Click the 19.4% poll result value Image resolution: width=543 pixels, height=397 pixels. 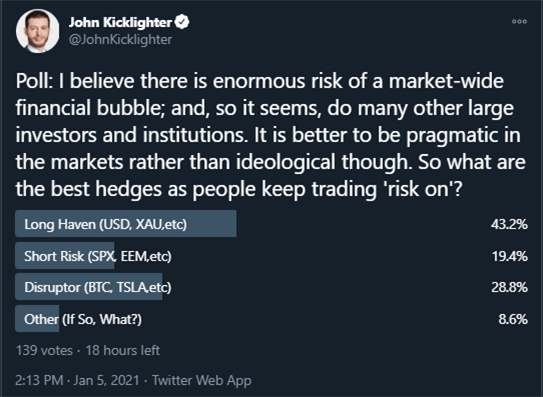pyautogui.click(x=510, y=256)
